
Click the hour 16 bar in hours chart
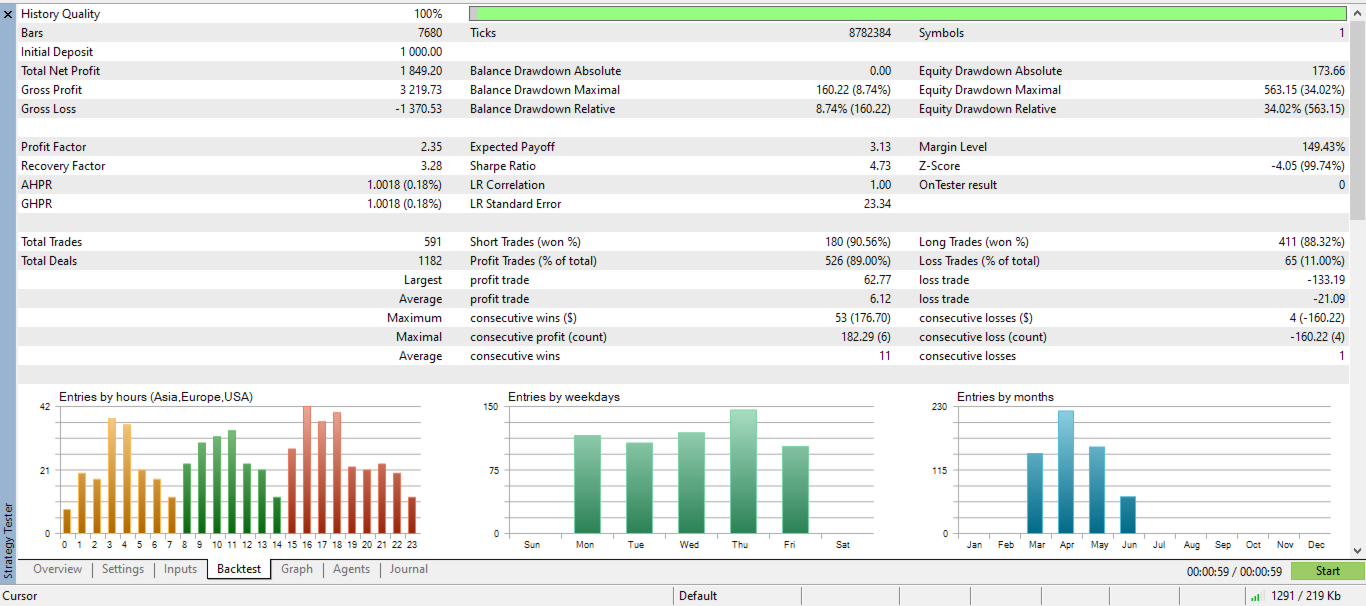(x=307, y=470)
